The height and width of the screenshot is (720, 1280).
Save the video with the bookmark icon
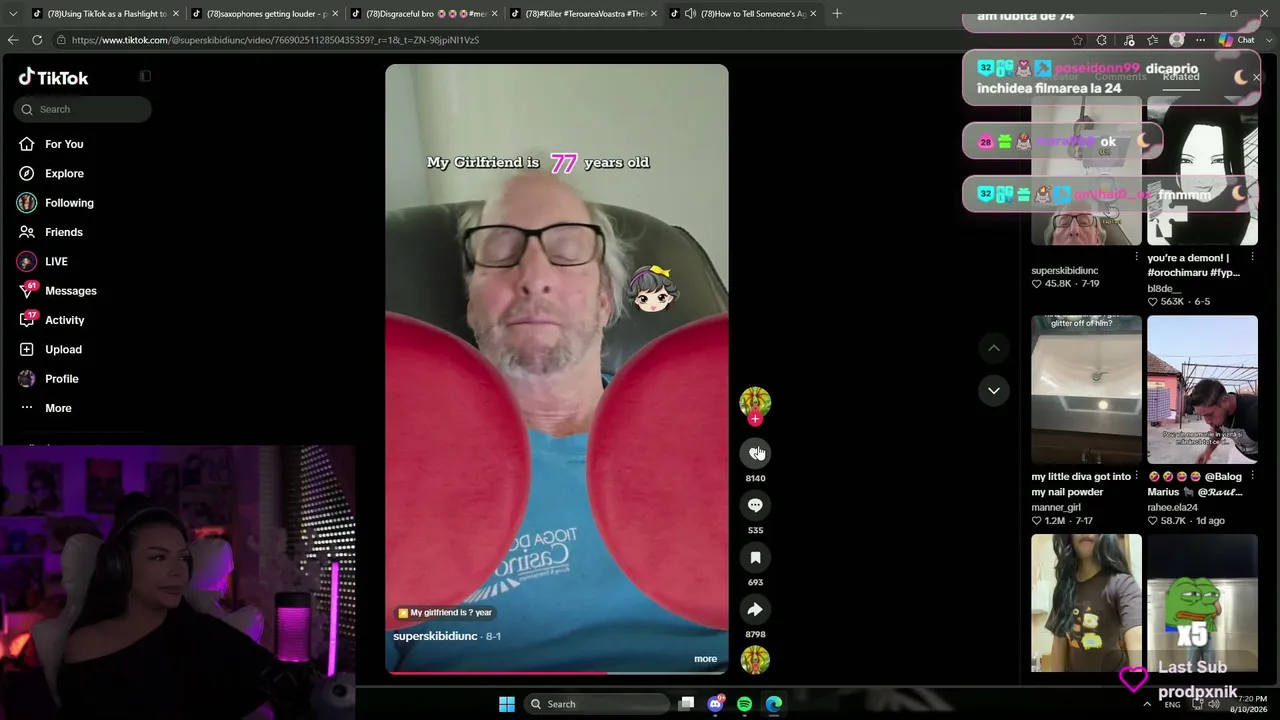coord(755,557)
